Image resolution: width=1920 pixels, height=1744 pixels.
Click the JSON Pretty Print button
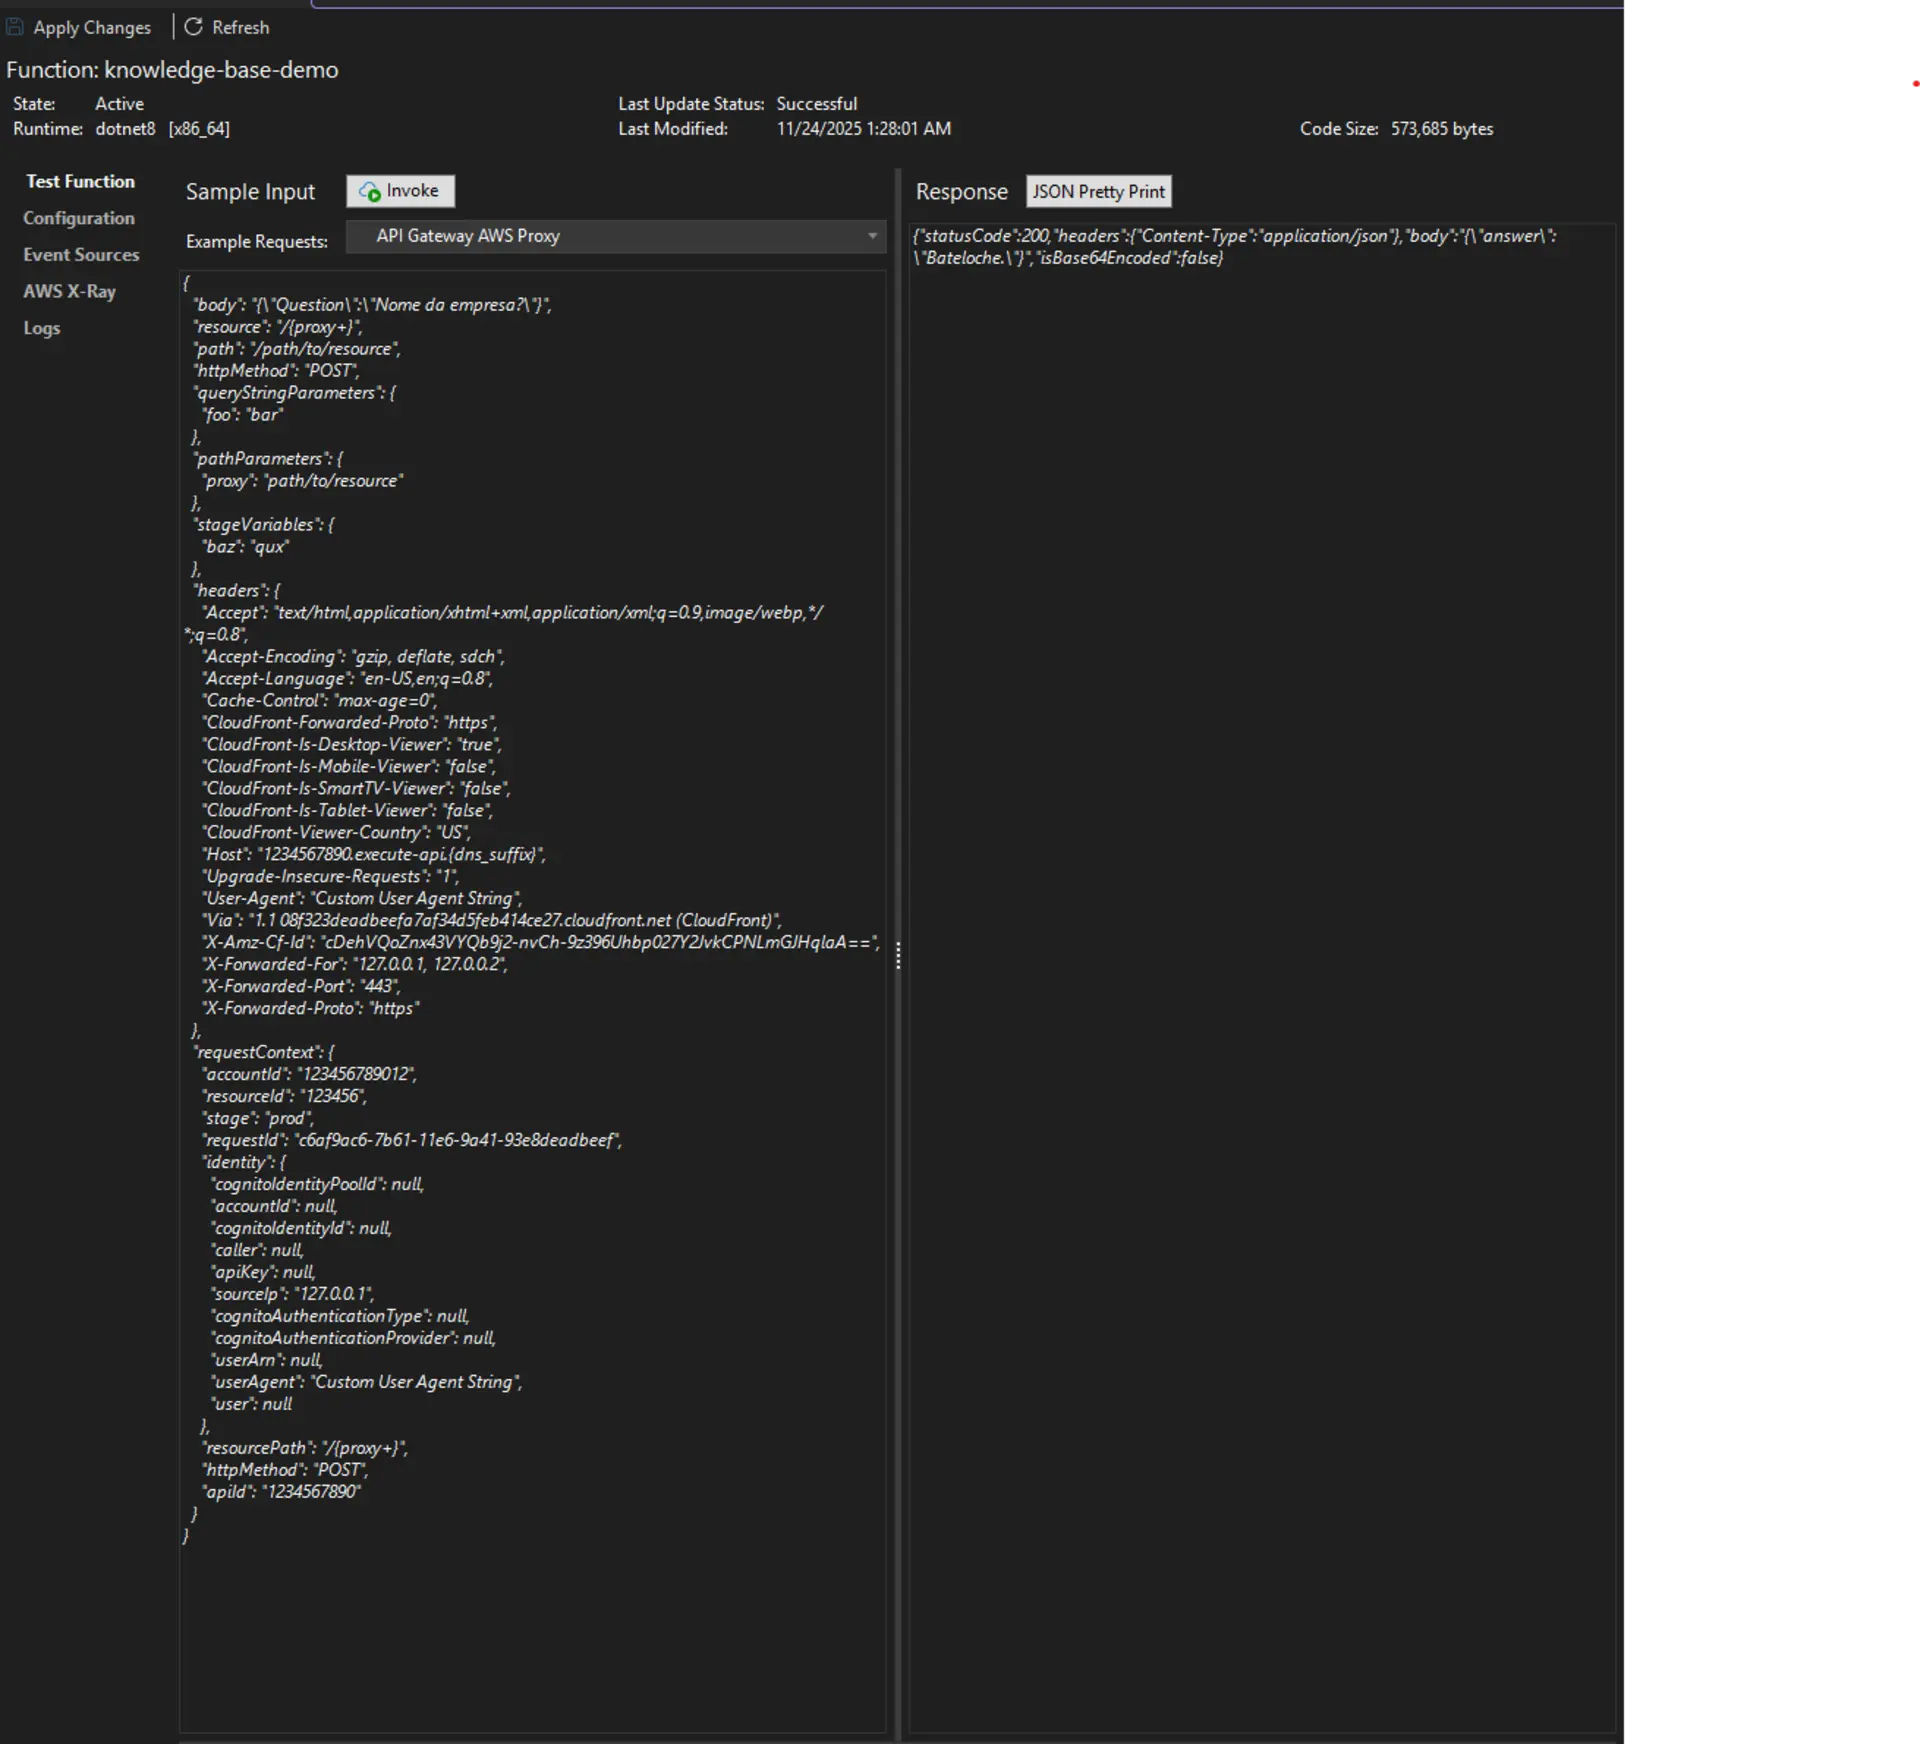click(1098, 191)
